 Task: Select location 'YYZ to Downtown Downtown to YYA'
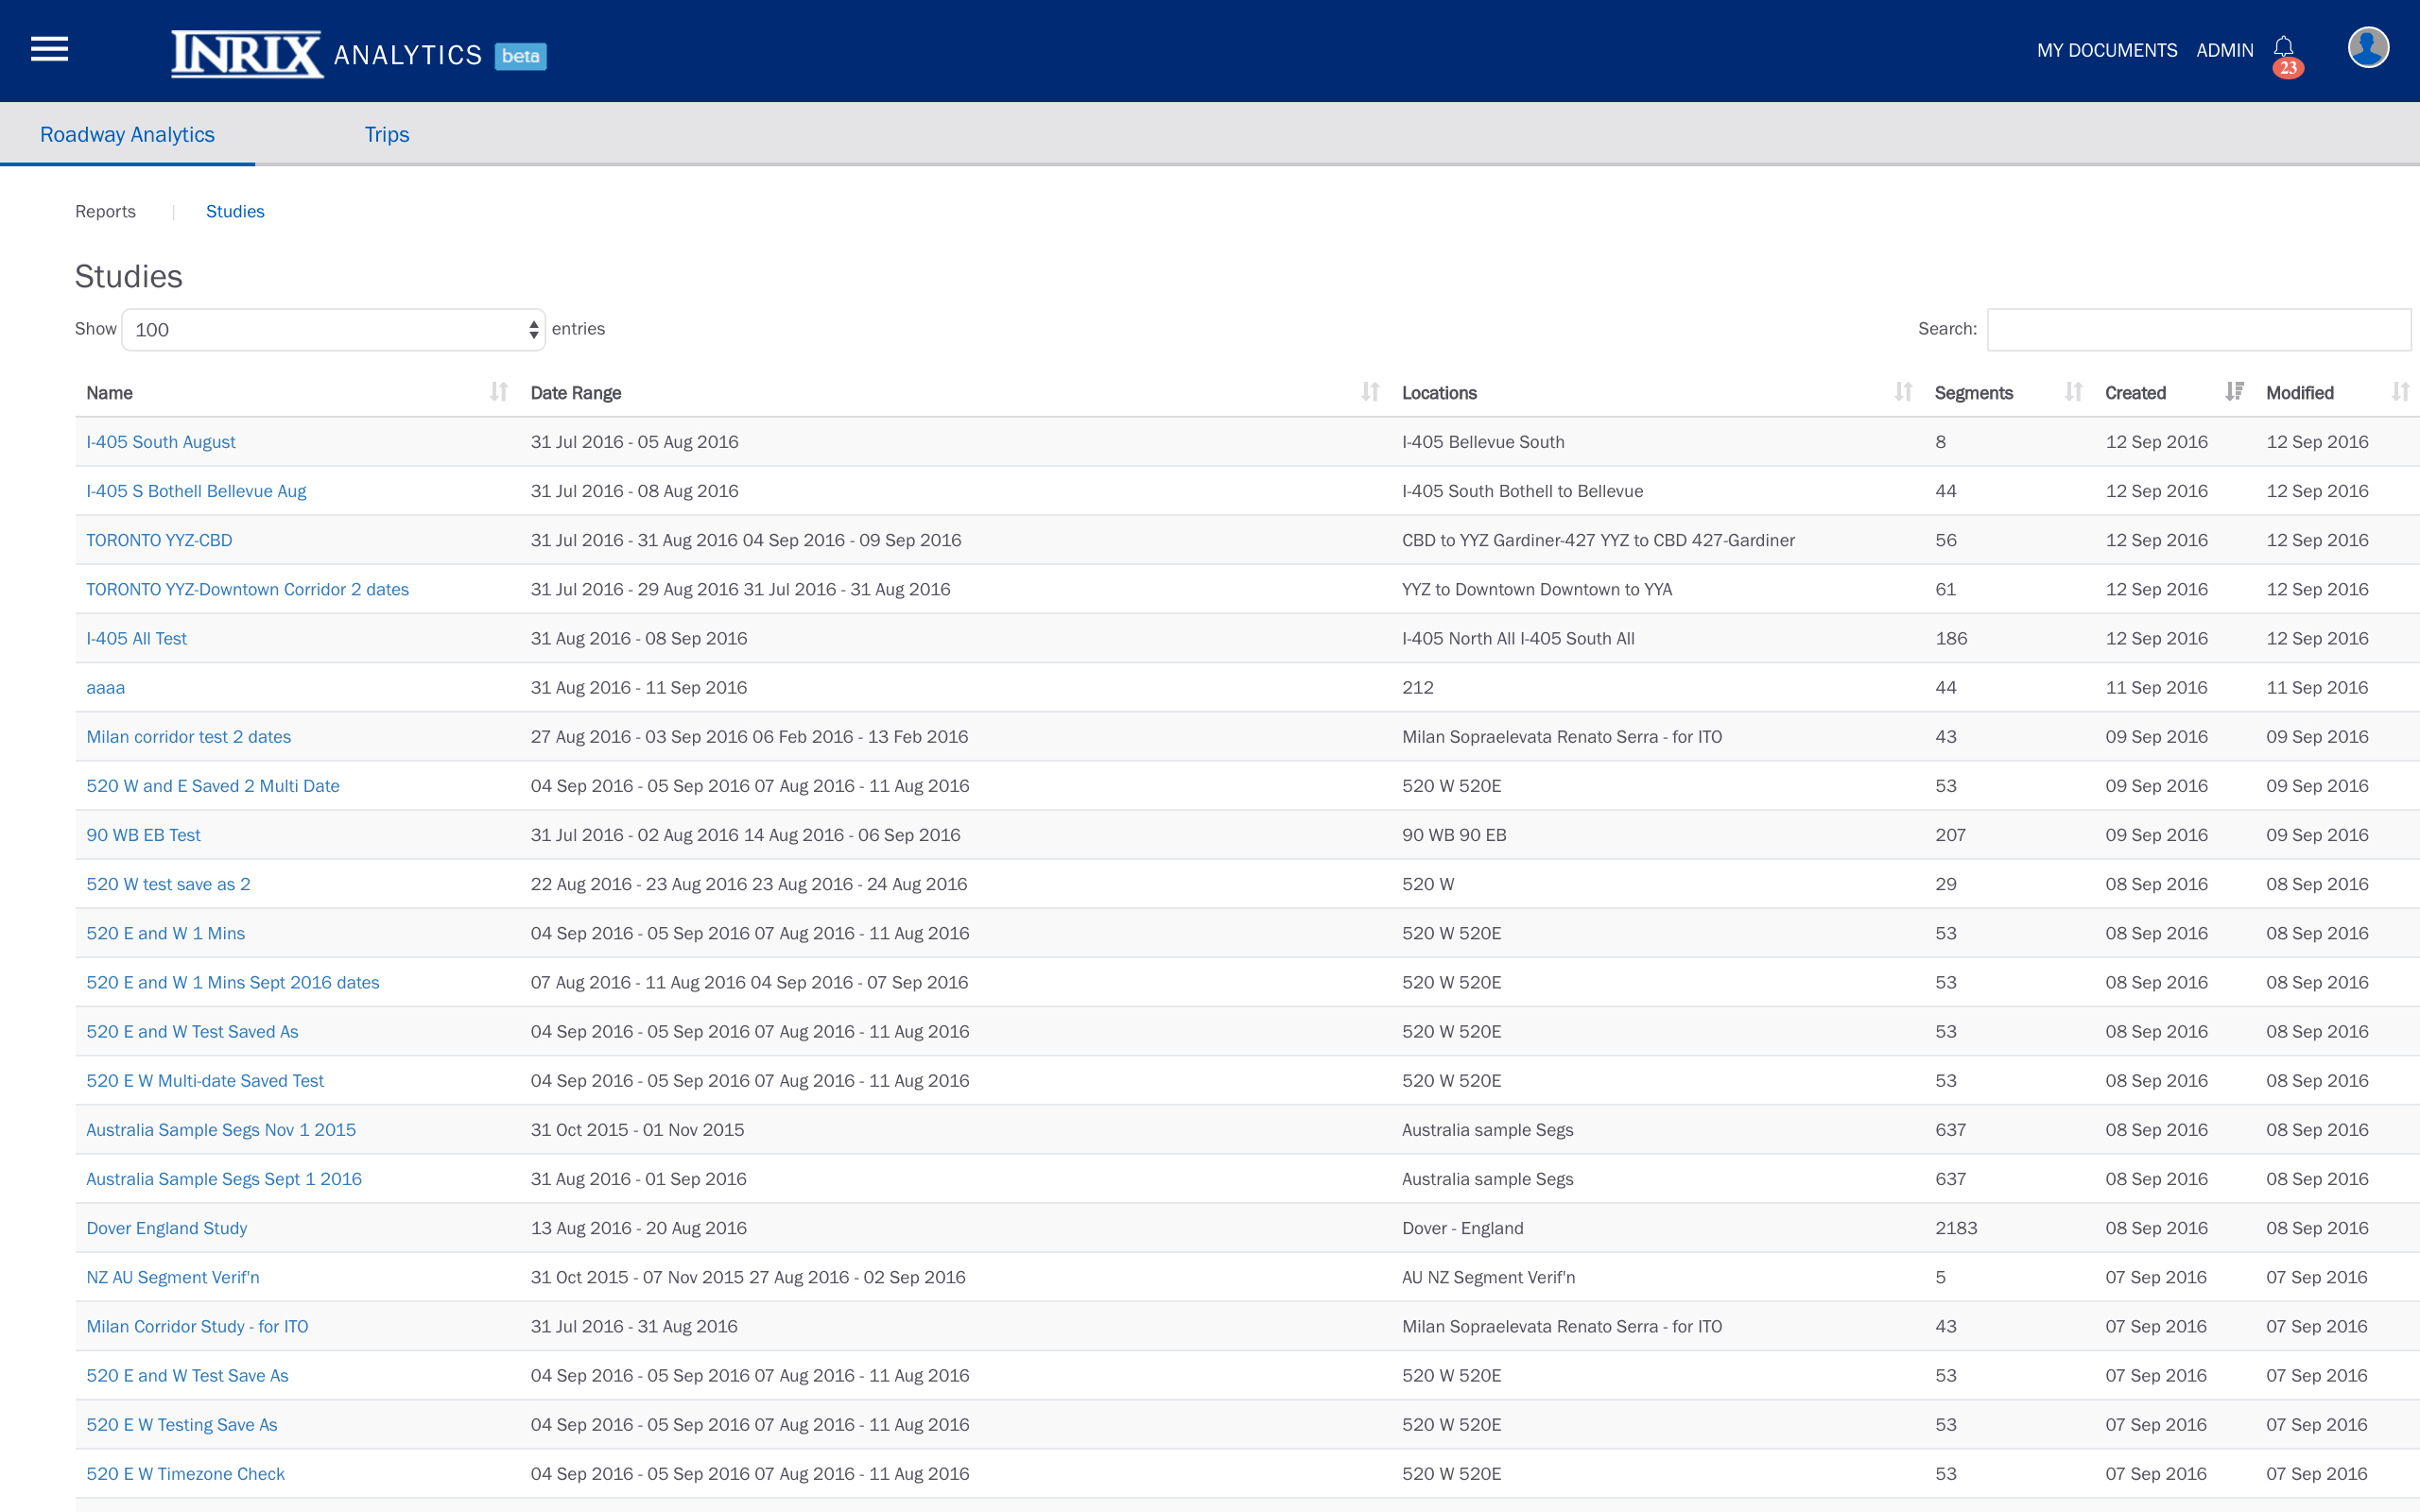coord(1537,589)
